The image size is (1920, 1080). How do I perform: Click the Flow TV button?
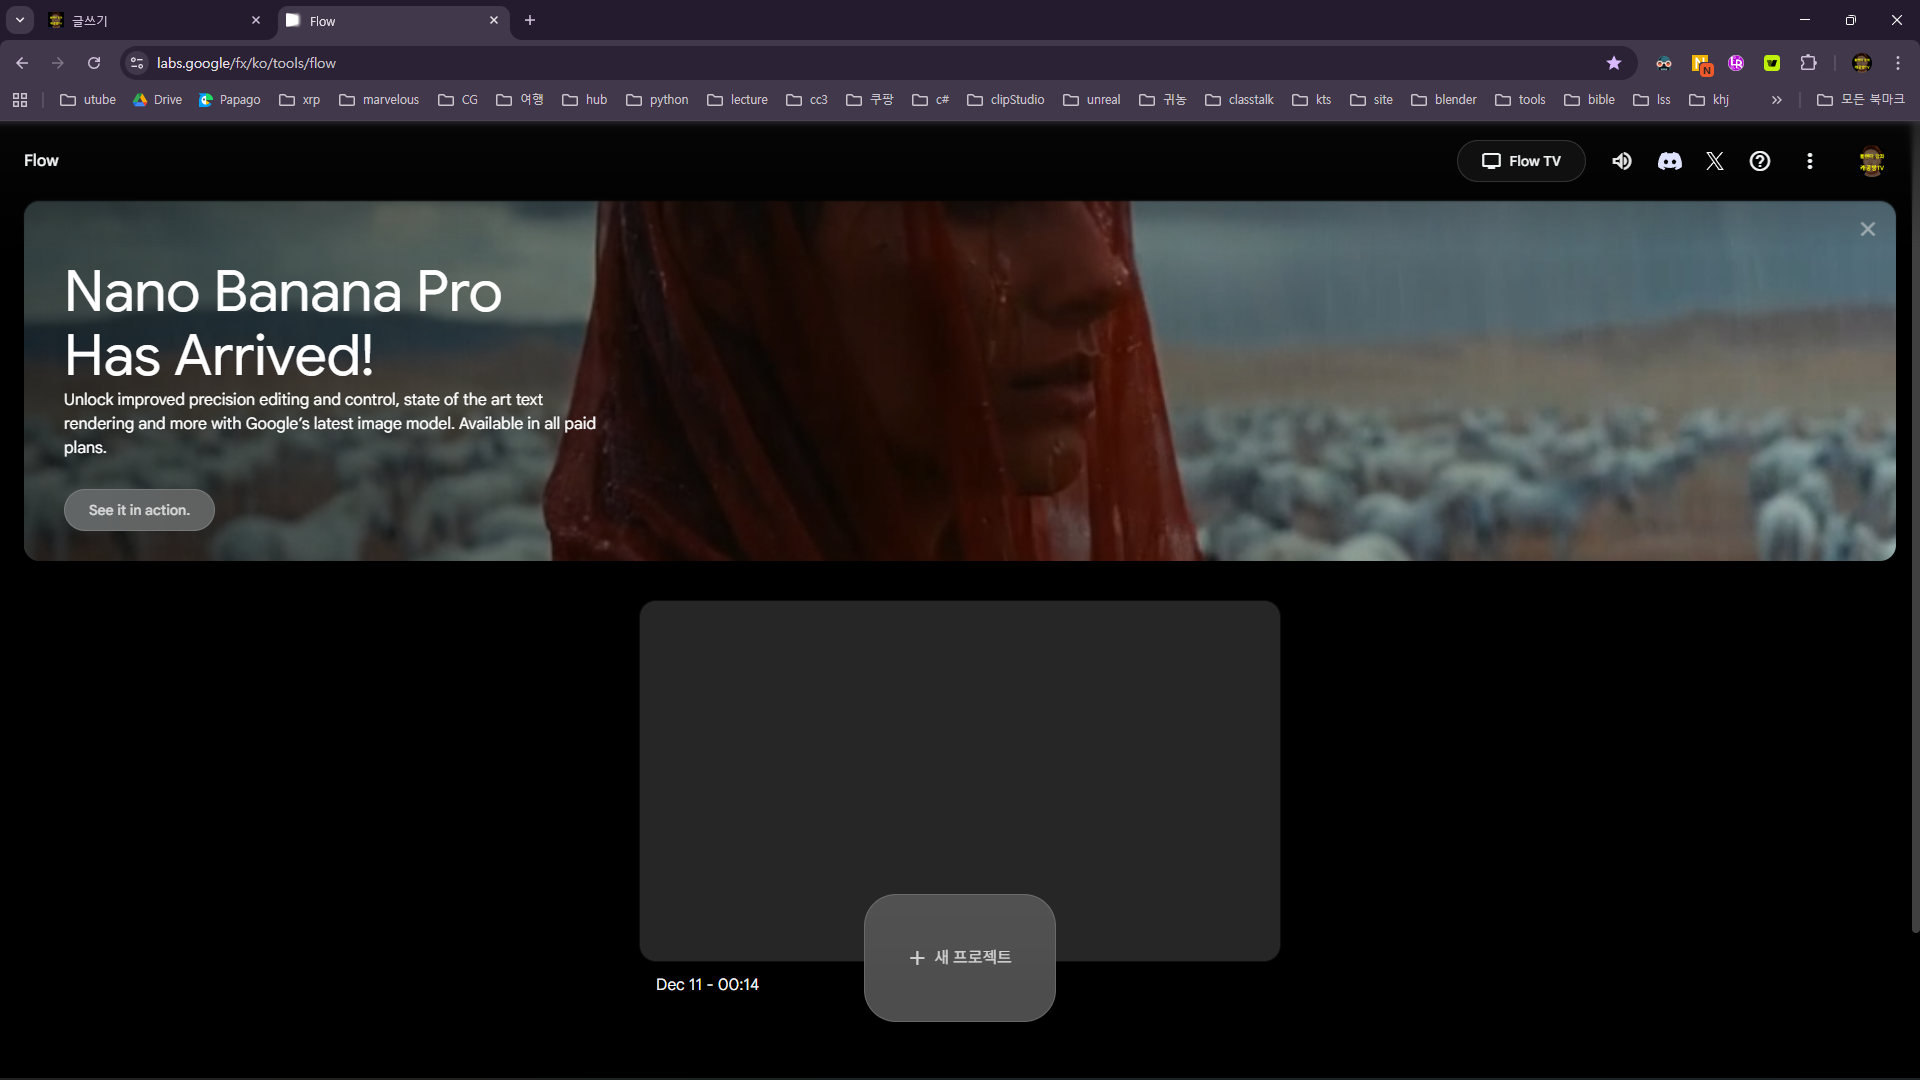tap(1521, 161)
